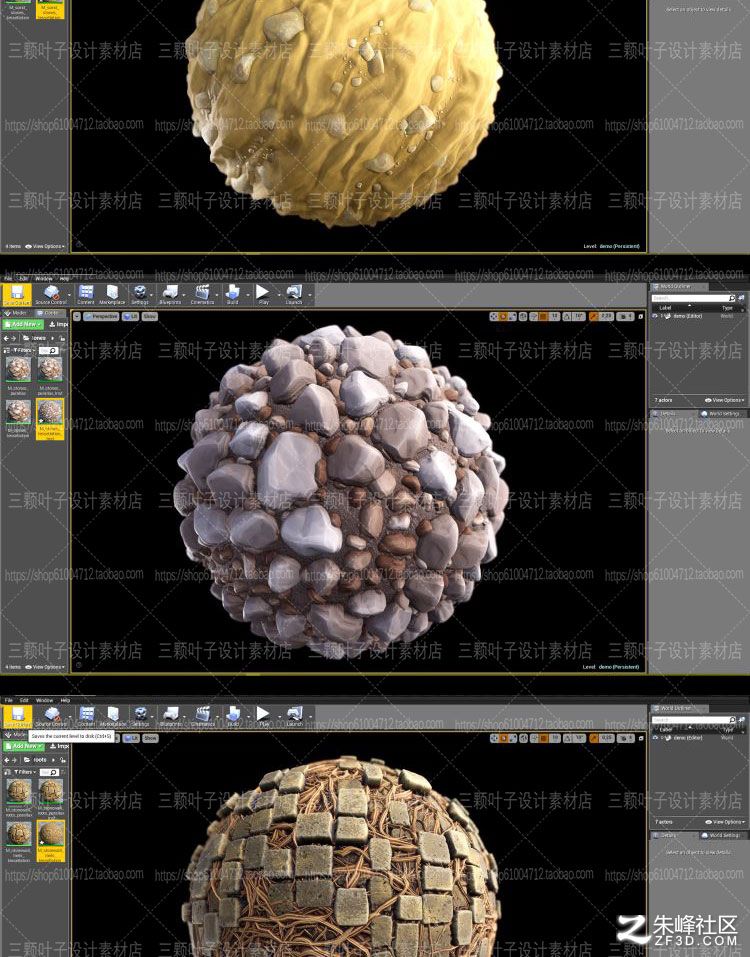Click Play in the stones editor toolbar
This screenshot has width=750, height=957.
point(263,295)
